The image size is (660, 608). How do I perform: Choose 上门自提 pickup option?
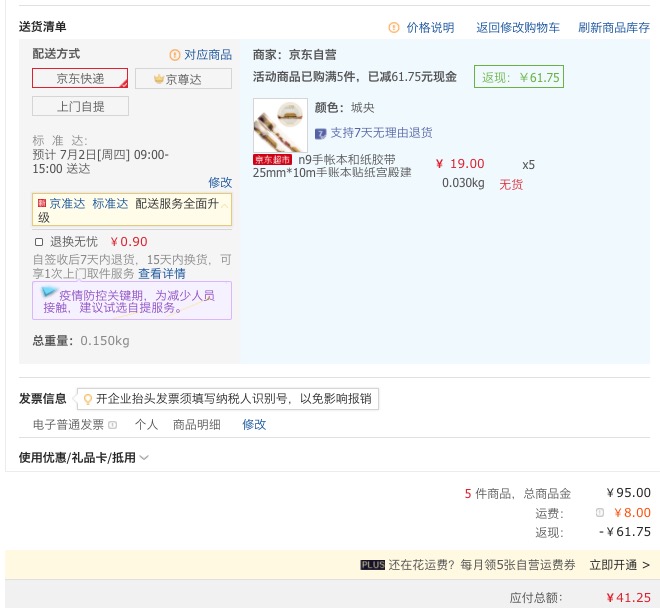[80, 106]
